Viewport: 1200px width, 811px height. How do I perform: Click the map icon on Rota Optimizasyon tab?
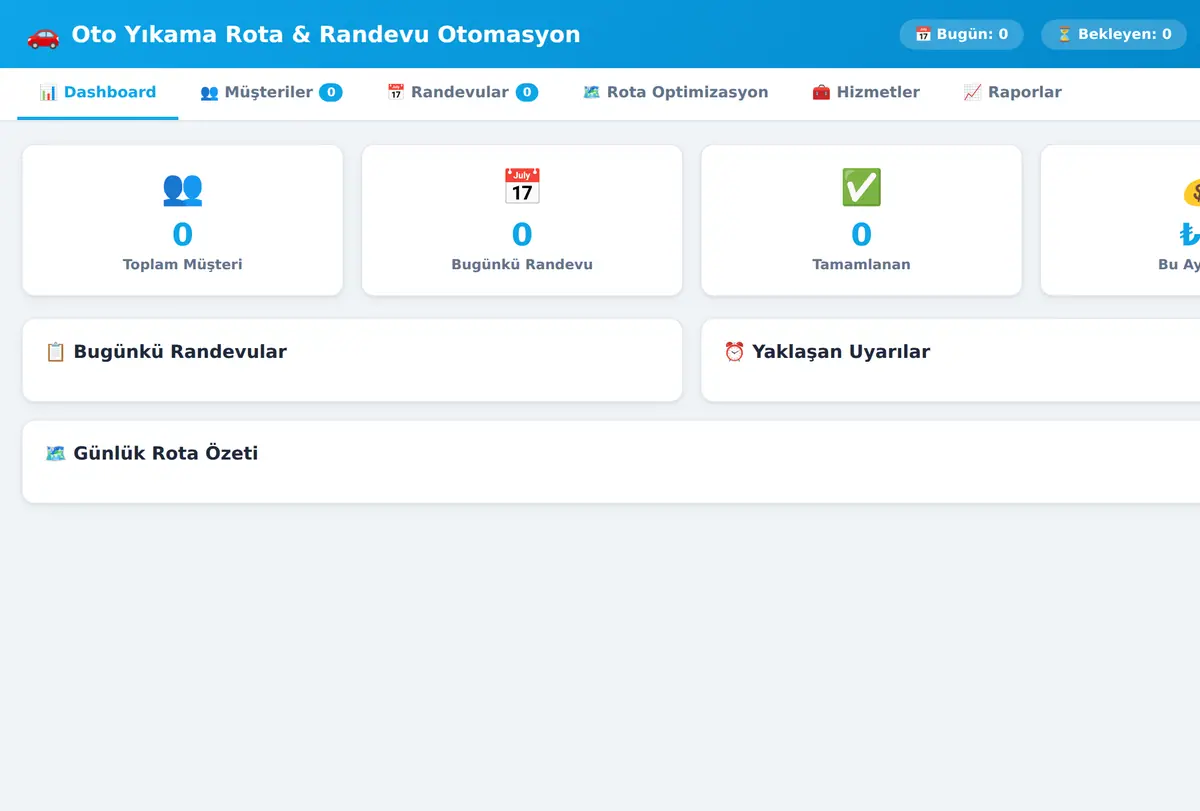(x=591, y=92)
